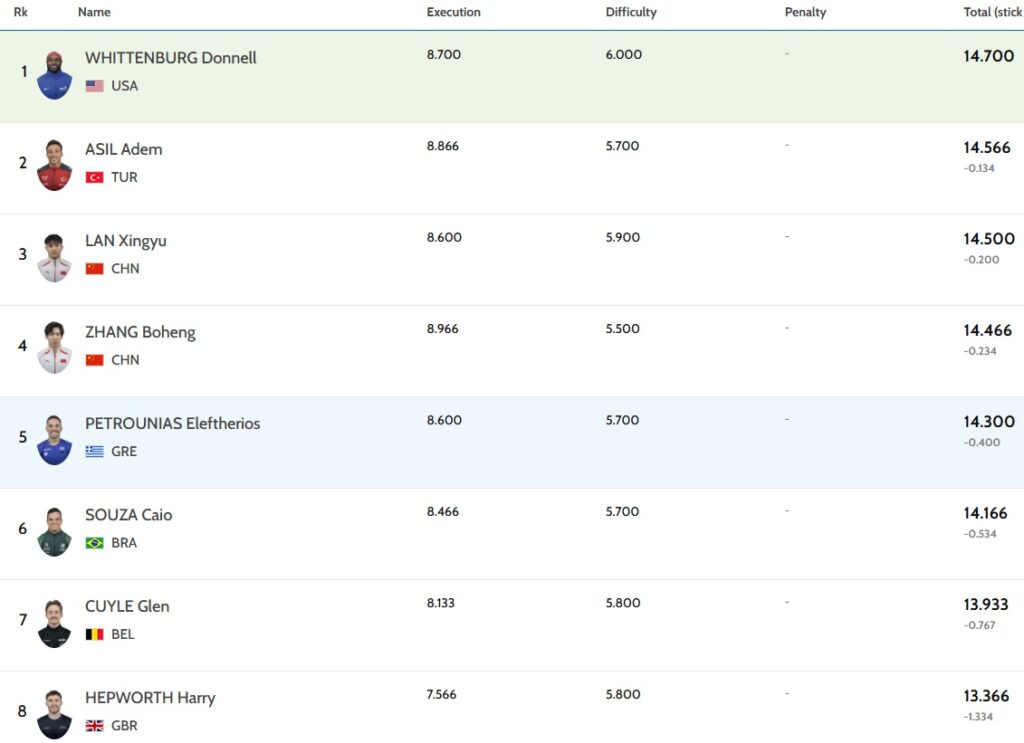Sort by the Difficulty column header
1024x743 pixels.
click(x=631, y=13)
